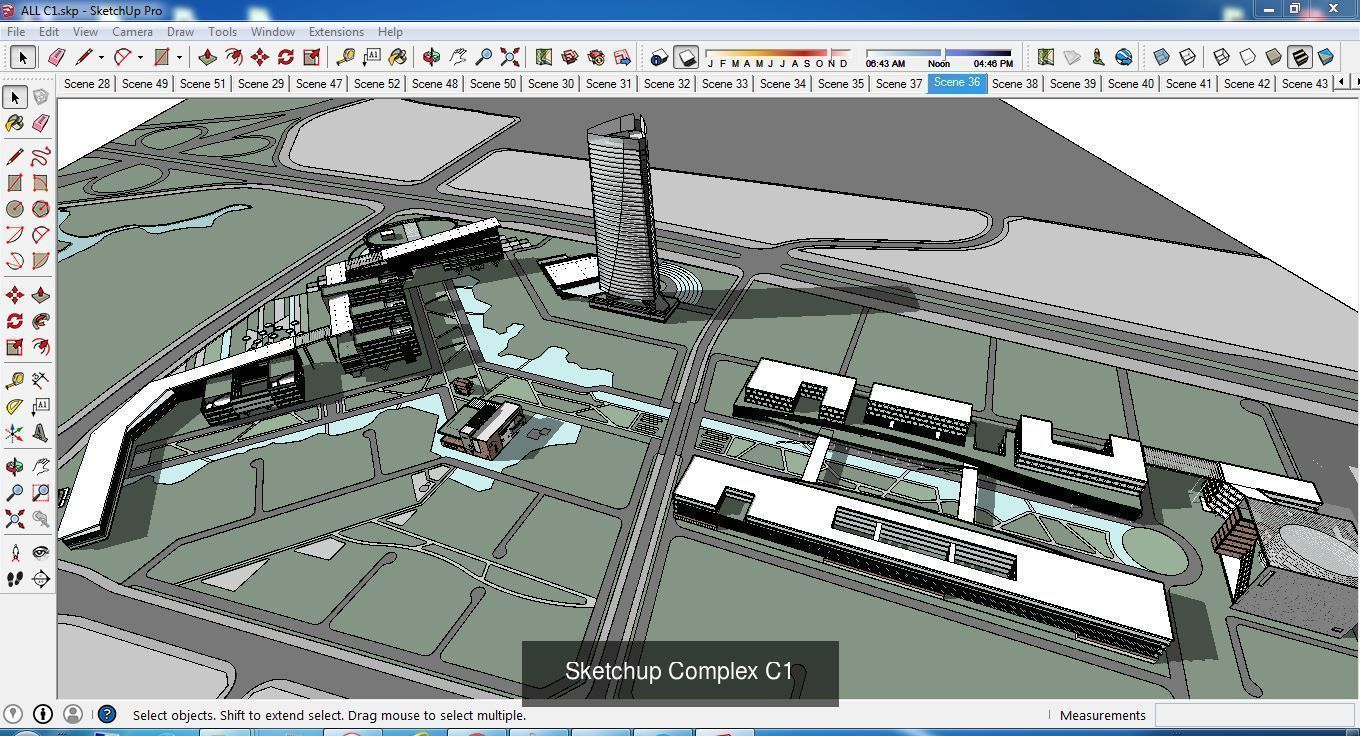Select the Axes tool in left toolbar

pos(15,433)
